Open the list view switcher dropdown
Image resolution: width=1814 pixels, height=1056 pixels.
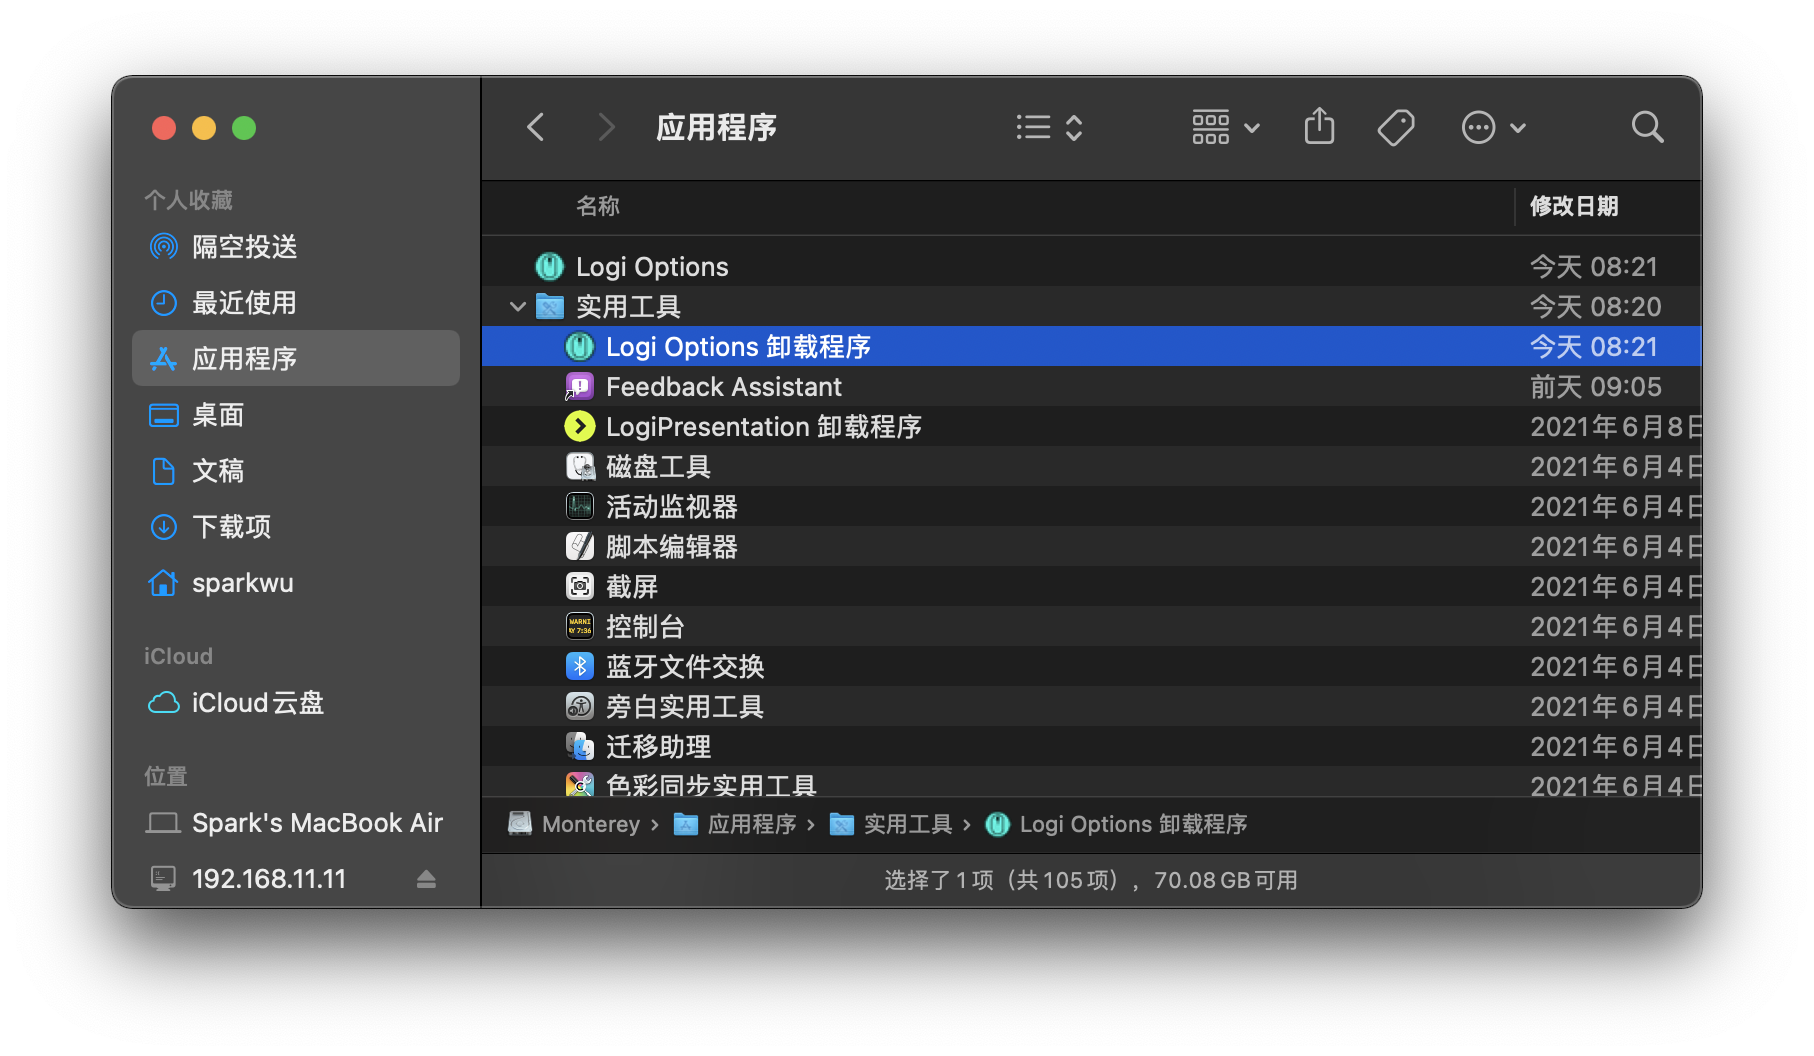click(x=1049, y=127)
